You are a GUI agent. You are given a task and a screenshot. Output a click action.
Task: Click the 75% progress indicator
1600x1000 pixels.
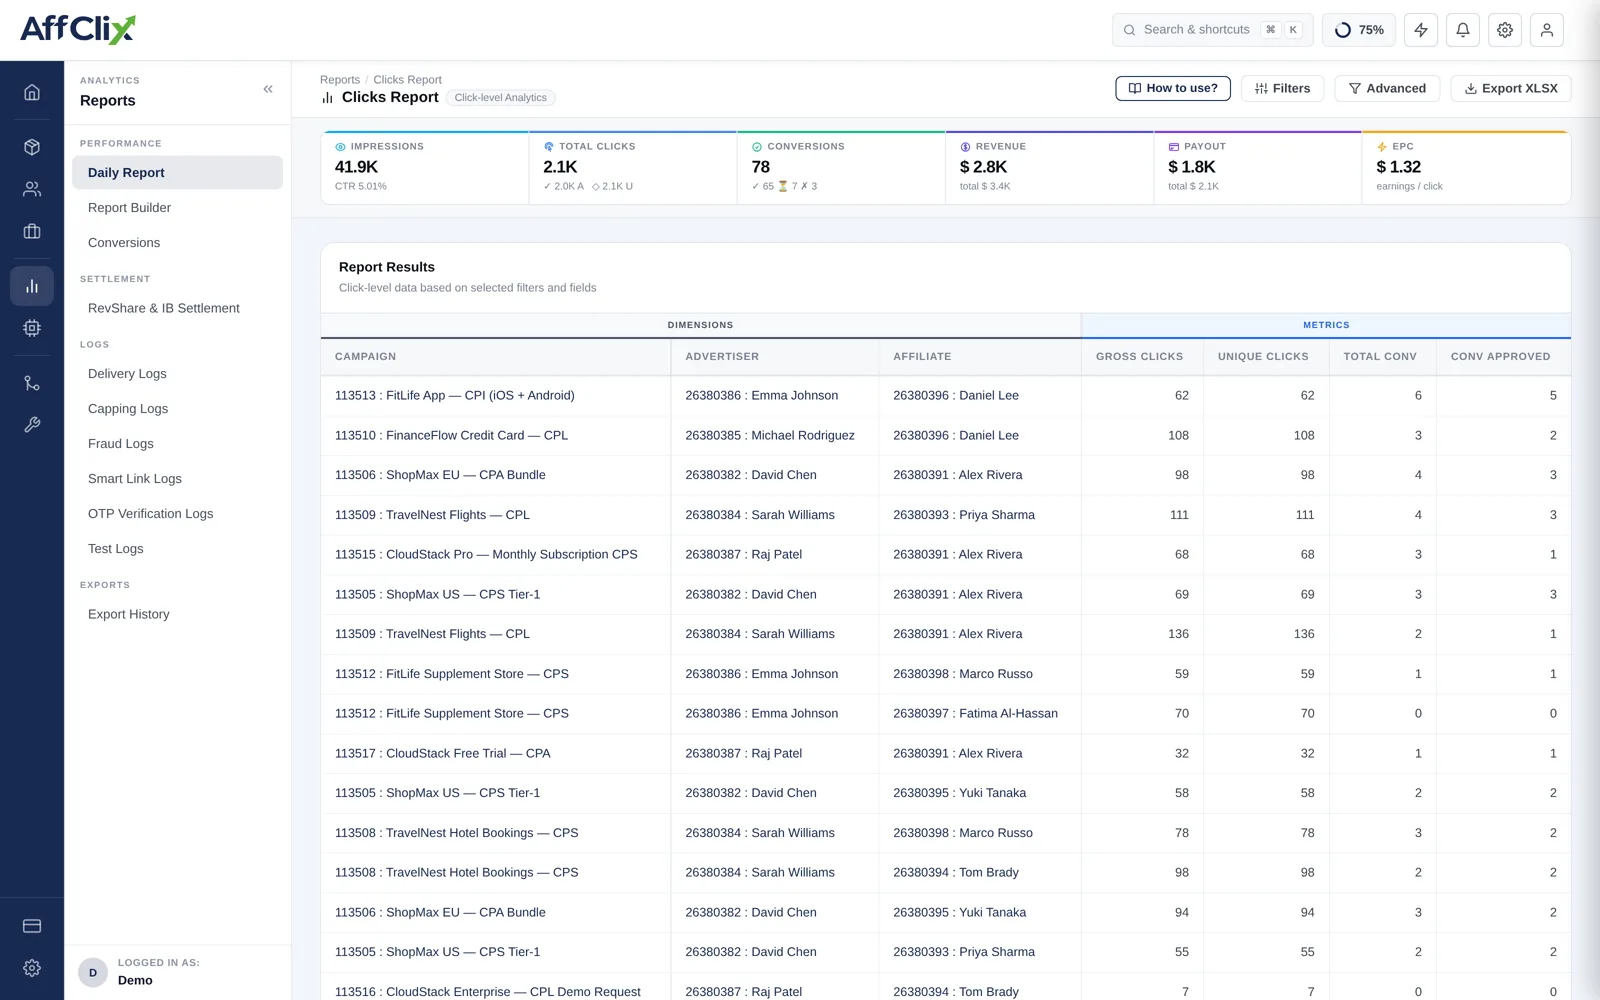1359,30
